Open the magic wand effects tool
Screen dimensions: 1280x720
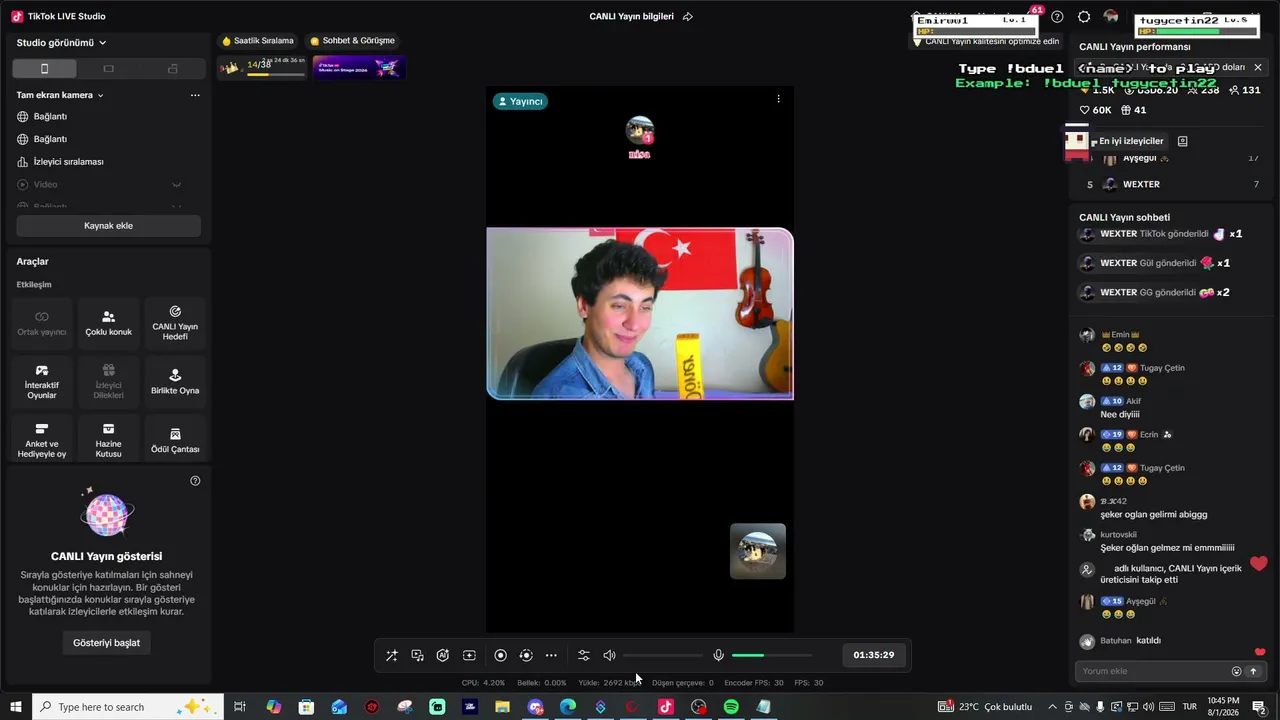point(391,655)
